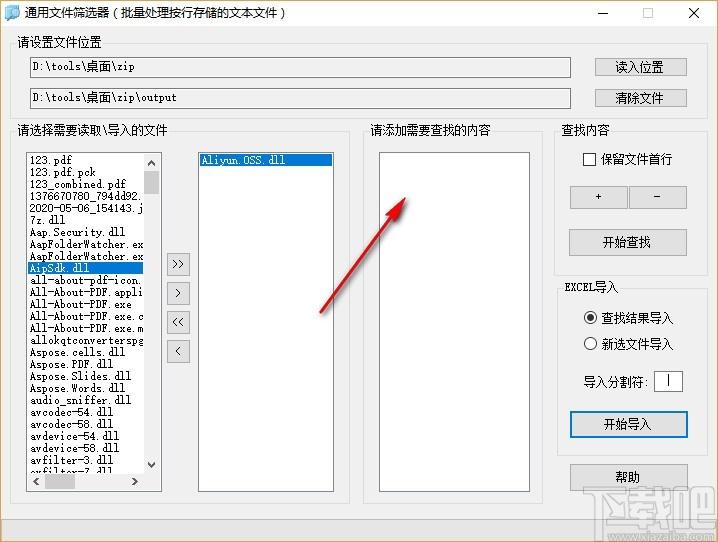The height and width of the screenshot is (542, 718).
Task: Remove selected file with < button
Action: [x=178, y=351]
